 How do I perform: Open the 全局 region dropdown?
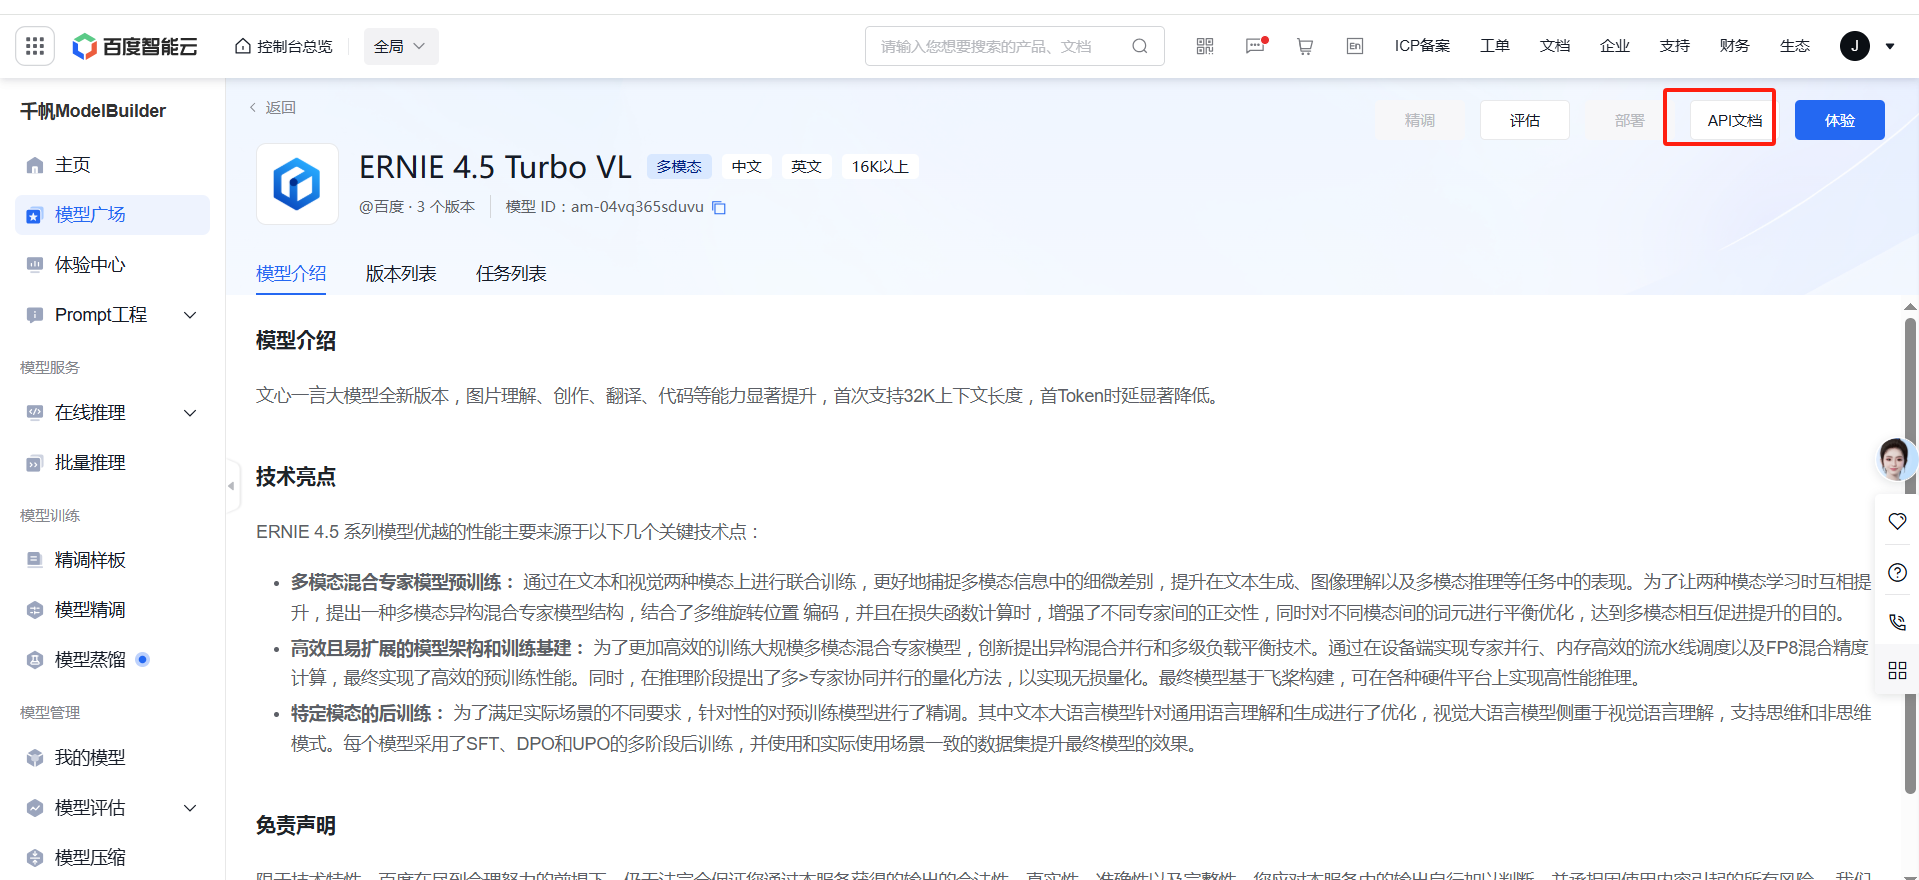(401, 46)
